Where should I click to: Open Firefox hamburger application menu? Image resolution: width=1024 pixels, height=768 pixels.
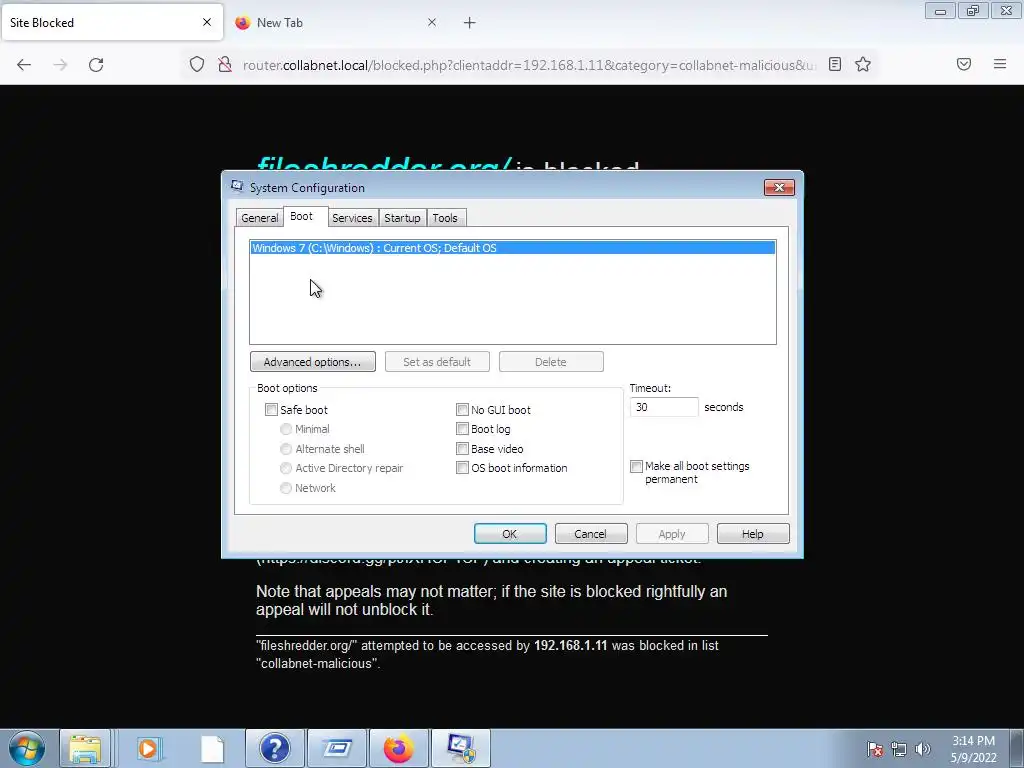point(1000,64)
